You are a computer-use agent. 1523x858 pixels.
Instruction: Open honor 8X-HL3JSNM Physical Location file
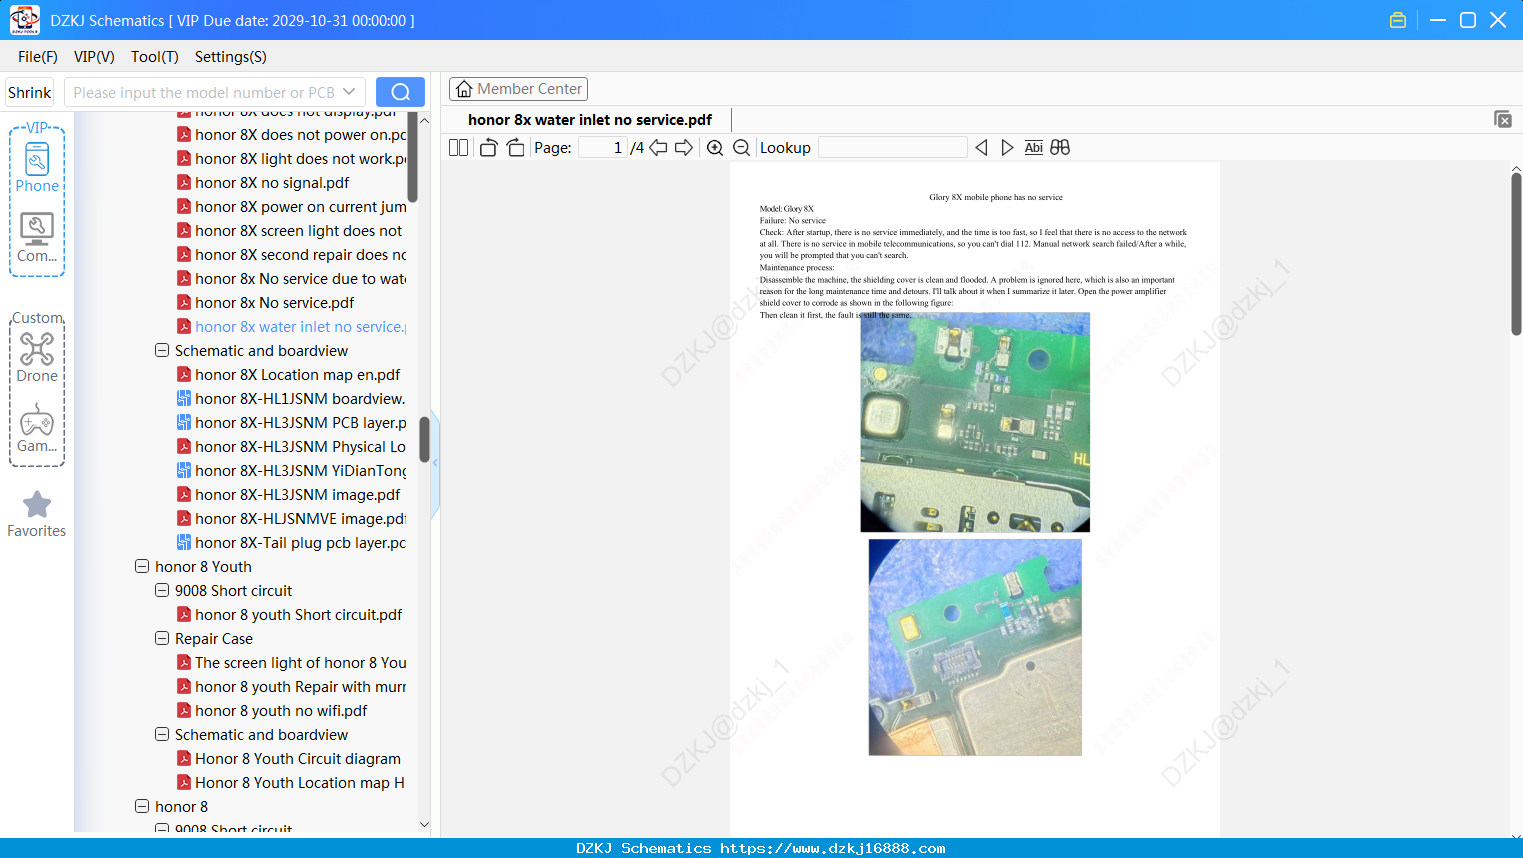click(292, 447)
